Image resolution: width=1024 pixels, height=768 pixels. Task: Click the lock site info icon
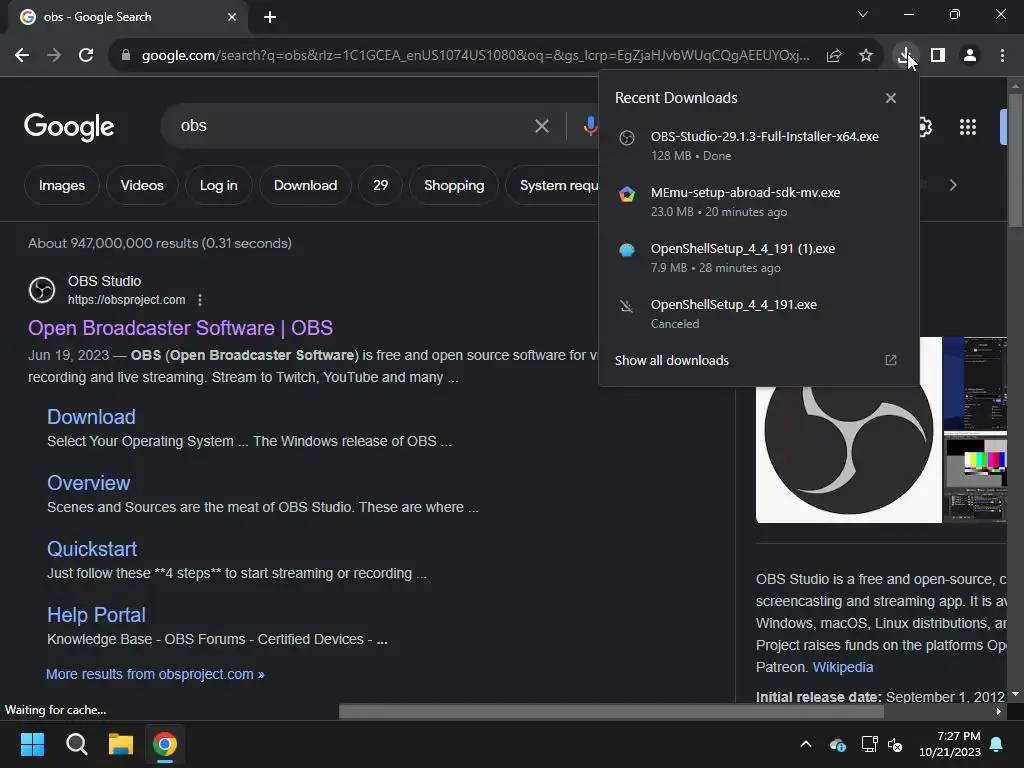pyautogui.click(x=126, y=56)
